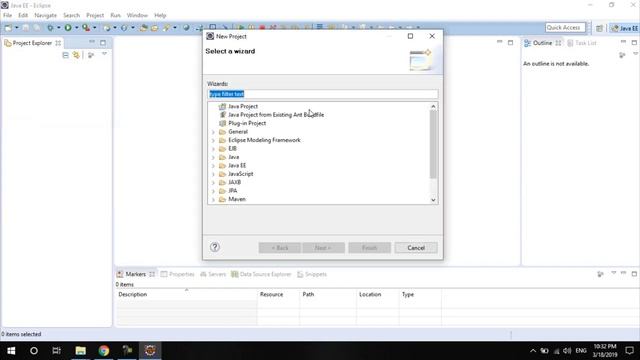Click the Cancel button in dialog
Viewport: 640px width, 360px height.
tap(416, 248)
